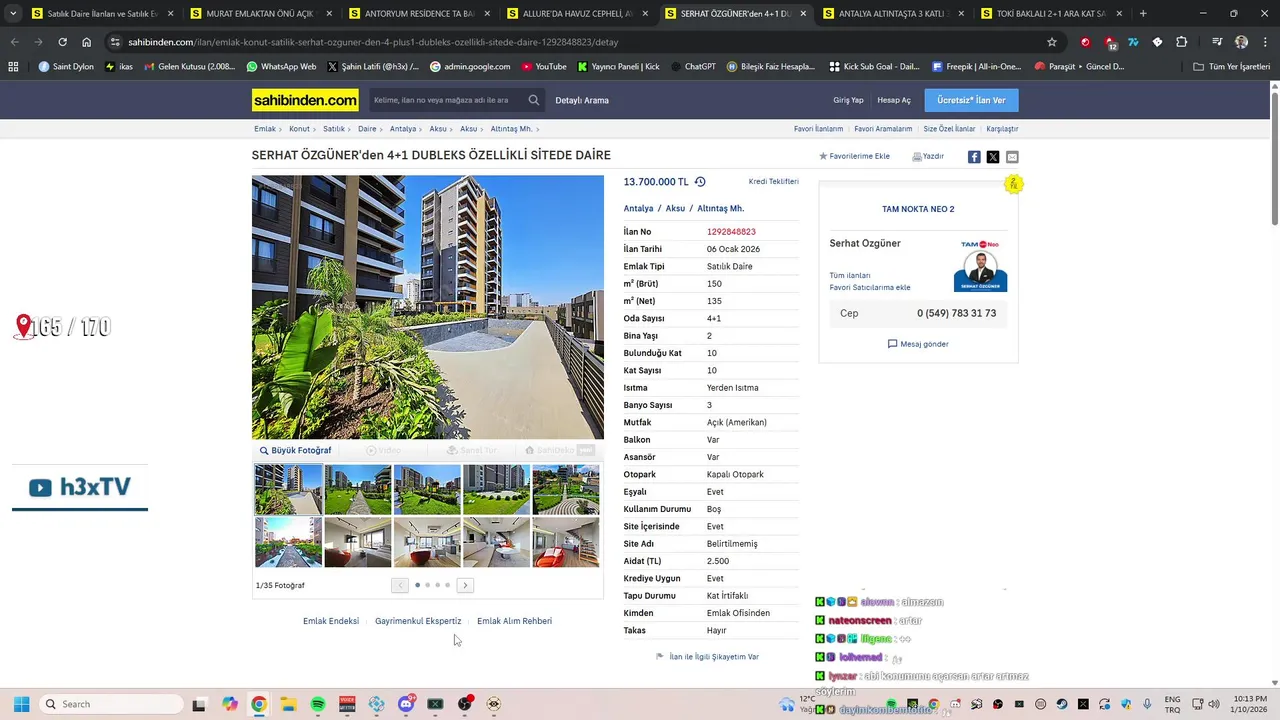1280x720 pixels.
Task: Open Spotify from the taskbar
Action: click(318, 704)
